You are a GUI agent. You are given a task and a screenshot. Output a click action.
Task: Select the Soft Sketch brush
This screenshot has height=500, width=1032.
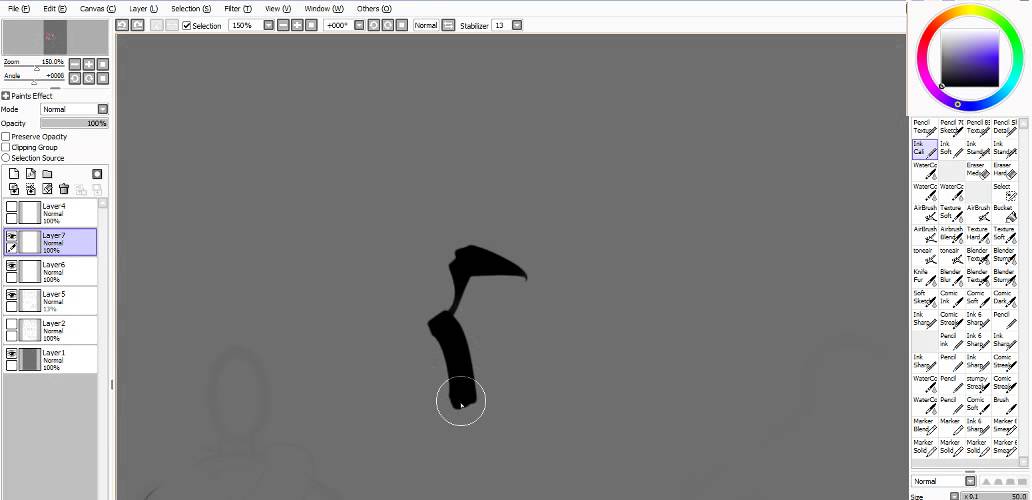tap(925, 298)
